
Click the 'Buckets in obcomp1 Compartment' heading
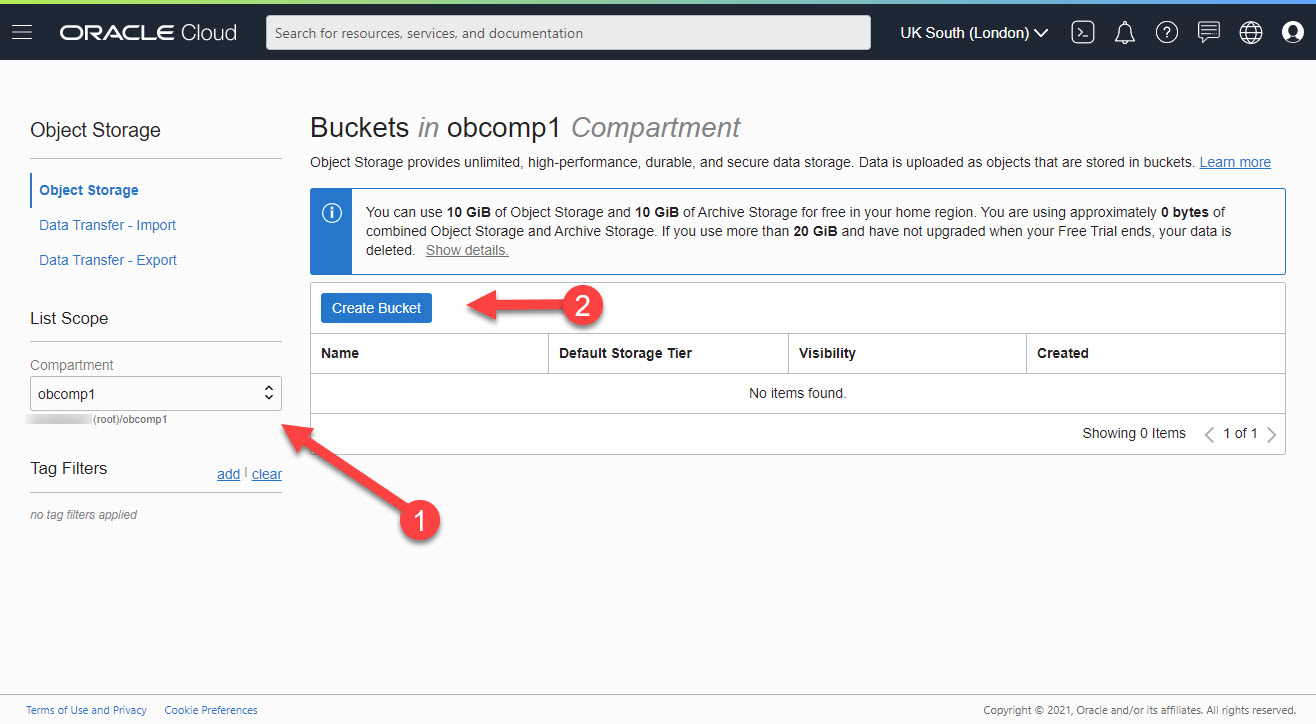click(525, 128)
